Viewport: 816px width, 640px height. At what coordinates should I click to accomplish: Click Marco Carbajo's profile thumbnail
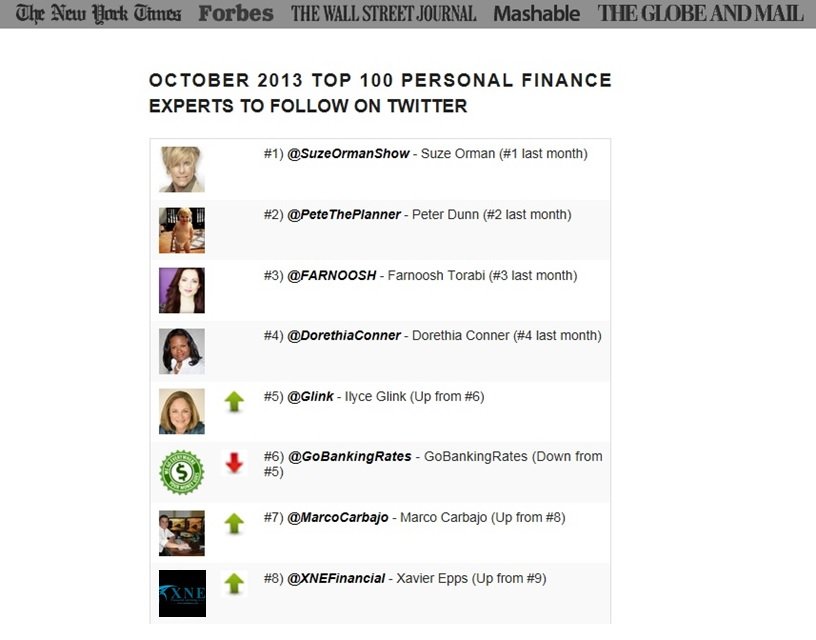coord(182,533)
